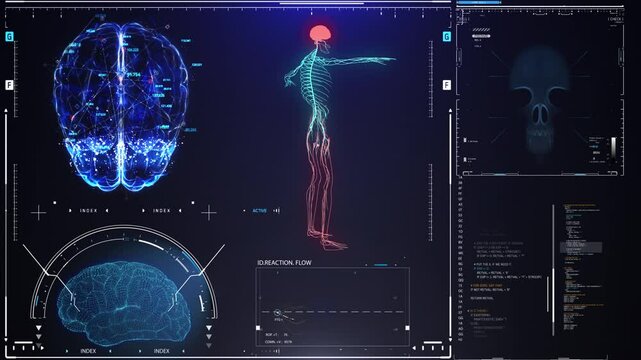641x360 pixels.
Task: Click the first INDEX label below the side brain
Action: pos(88,351)
